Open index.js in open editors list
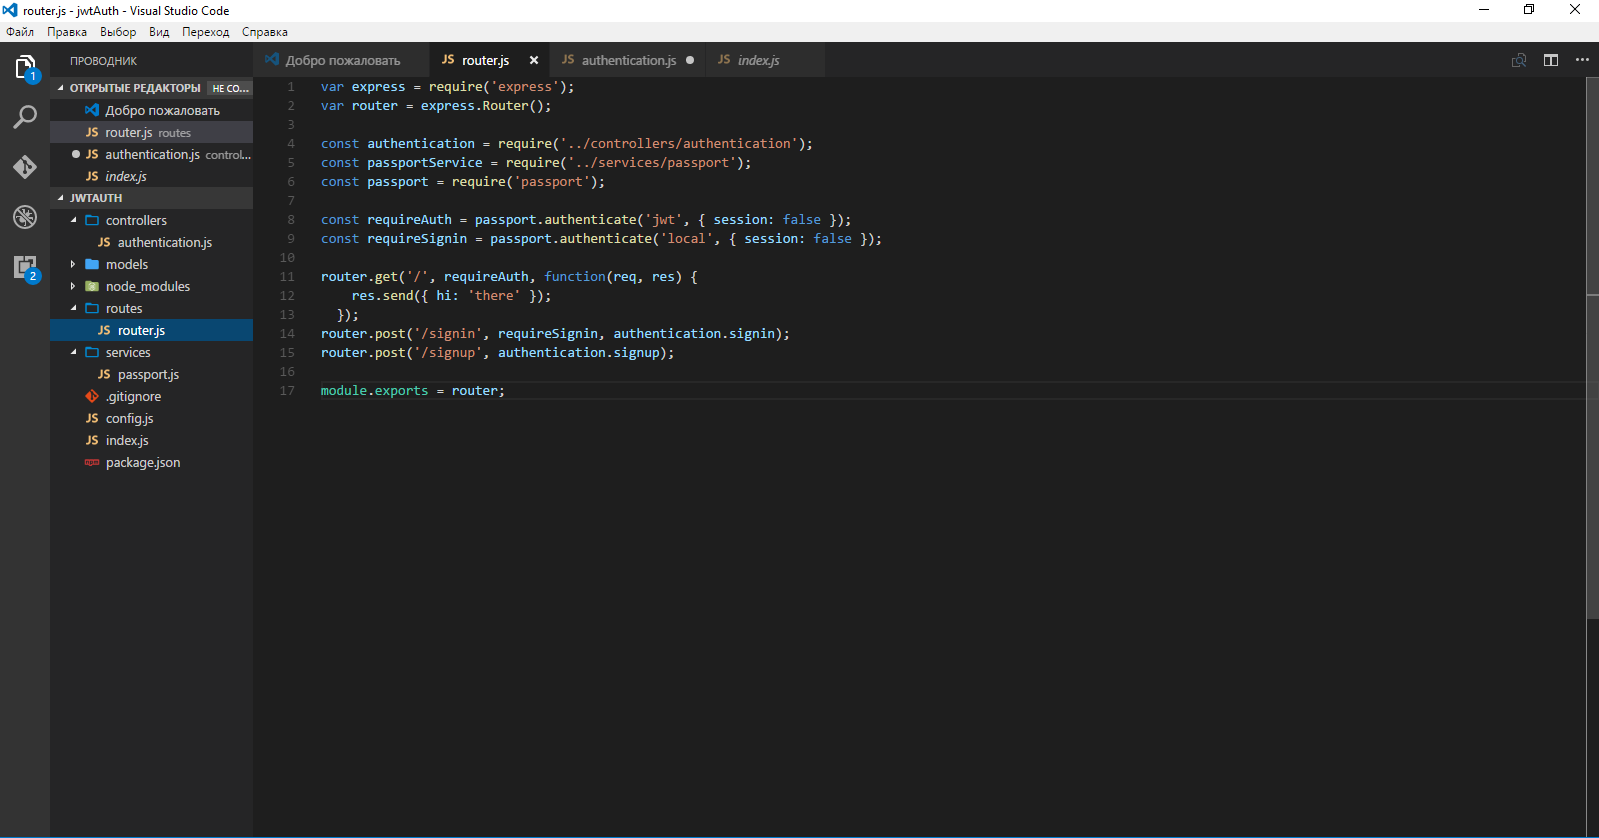This screenshot has height=838, width=1599. pyautogui.click(x=151, y=176)
